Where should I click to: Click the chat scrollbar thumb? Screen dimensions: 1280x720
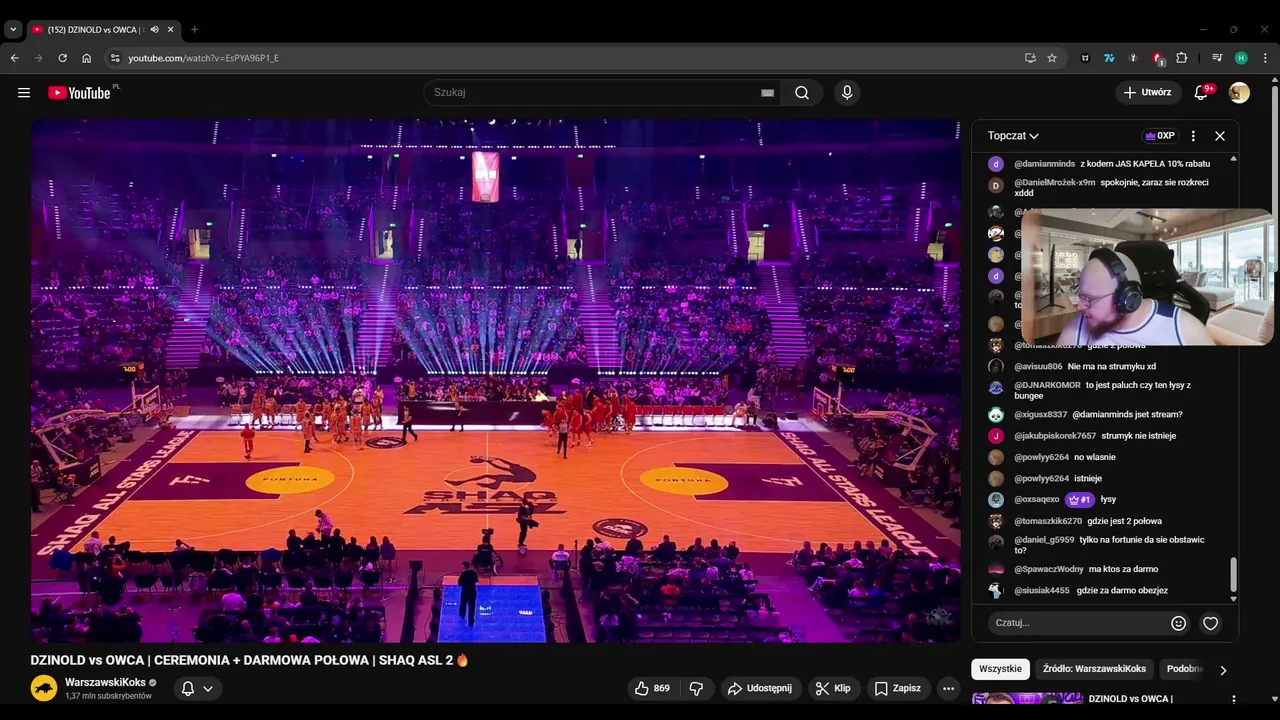pos(1233,574)
